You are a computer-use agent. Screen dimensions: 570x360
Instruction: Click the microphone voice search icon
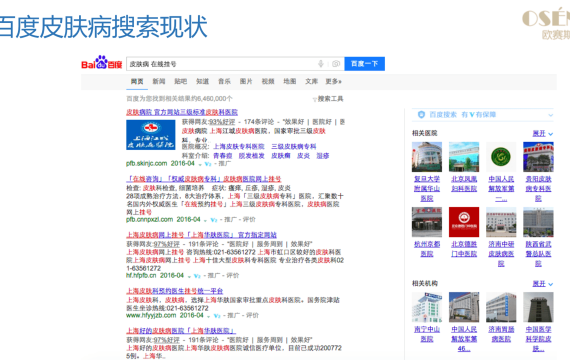[x=321, y=64]
